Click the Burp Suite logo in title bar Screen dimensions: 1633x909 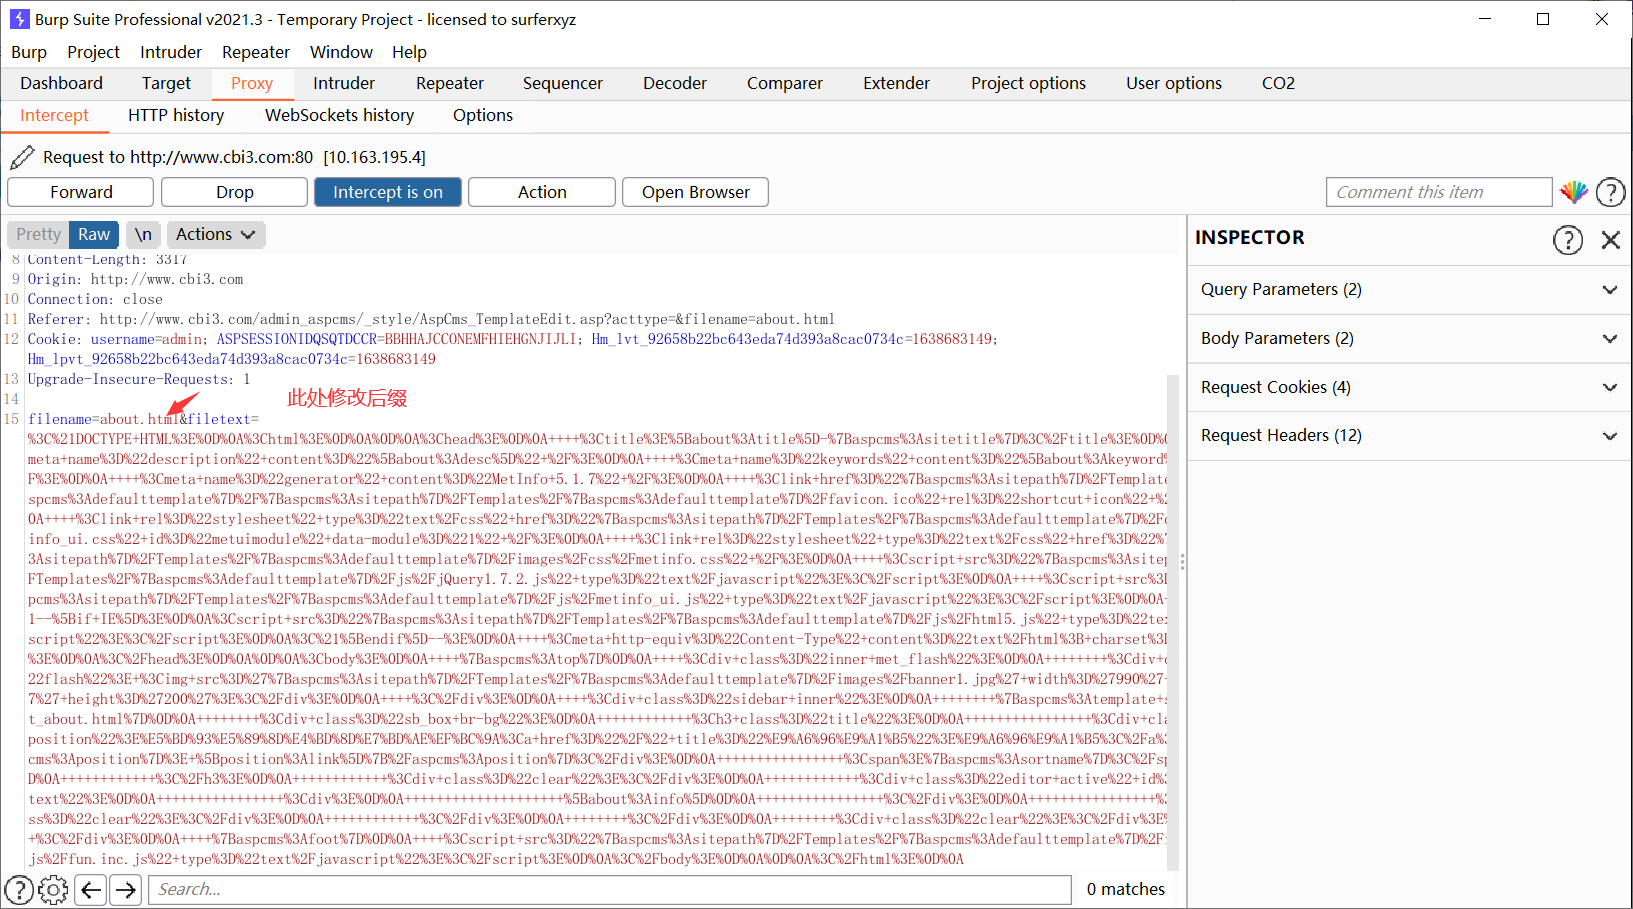tap(19, 19)
